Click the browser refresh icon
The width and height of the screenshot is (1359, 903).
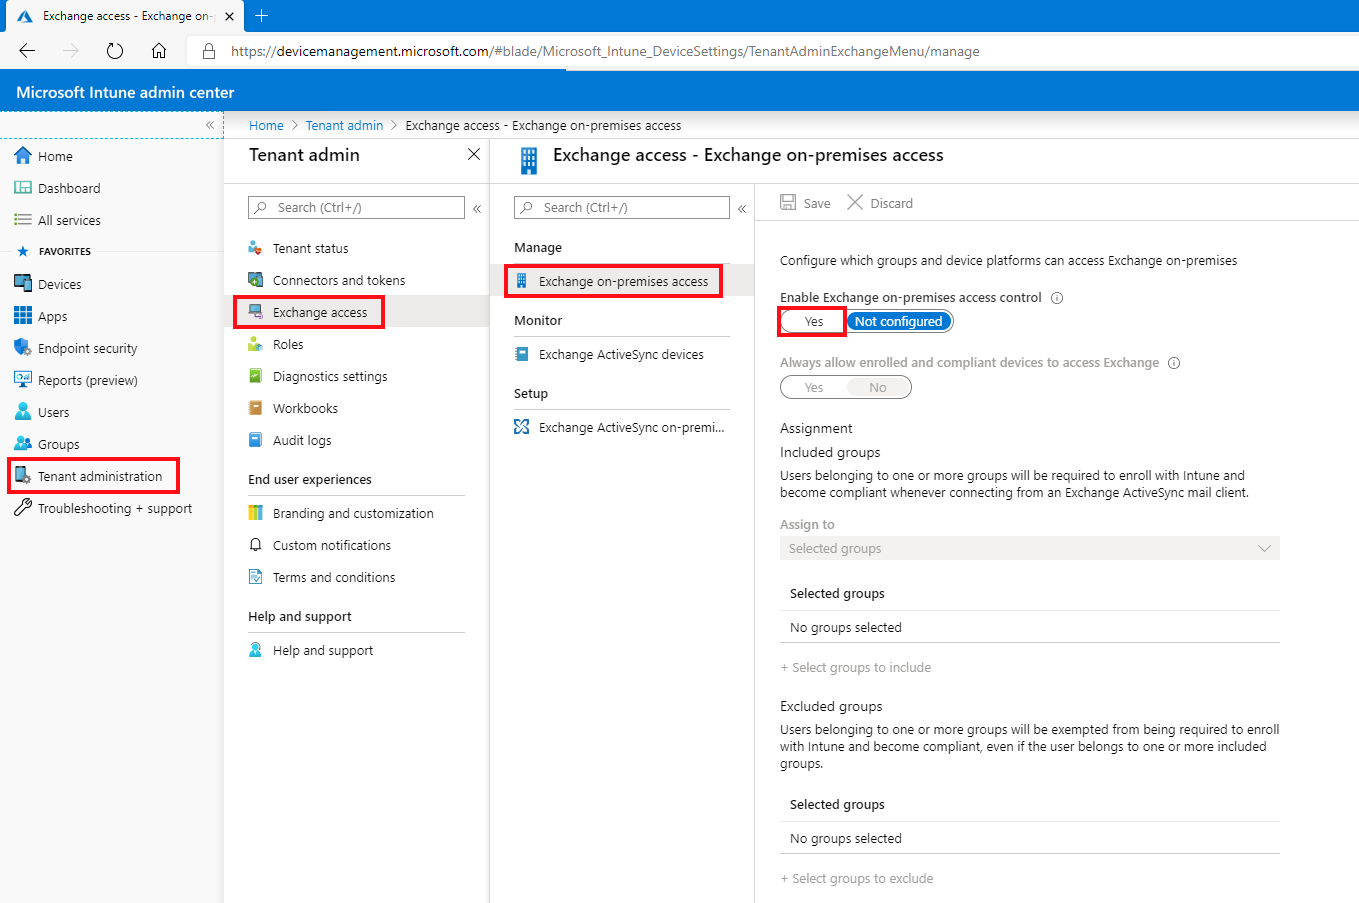(115, 51)
